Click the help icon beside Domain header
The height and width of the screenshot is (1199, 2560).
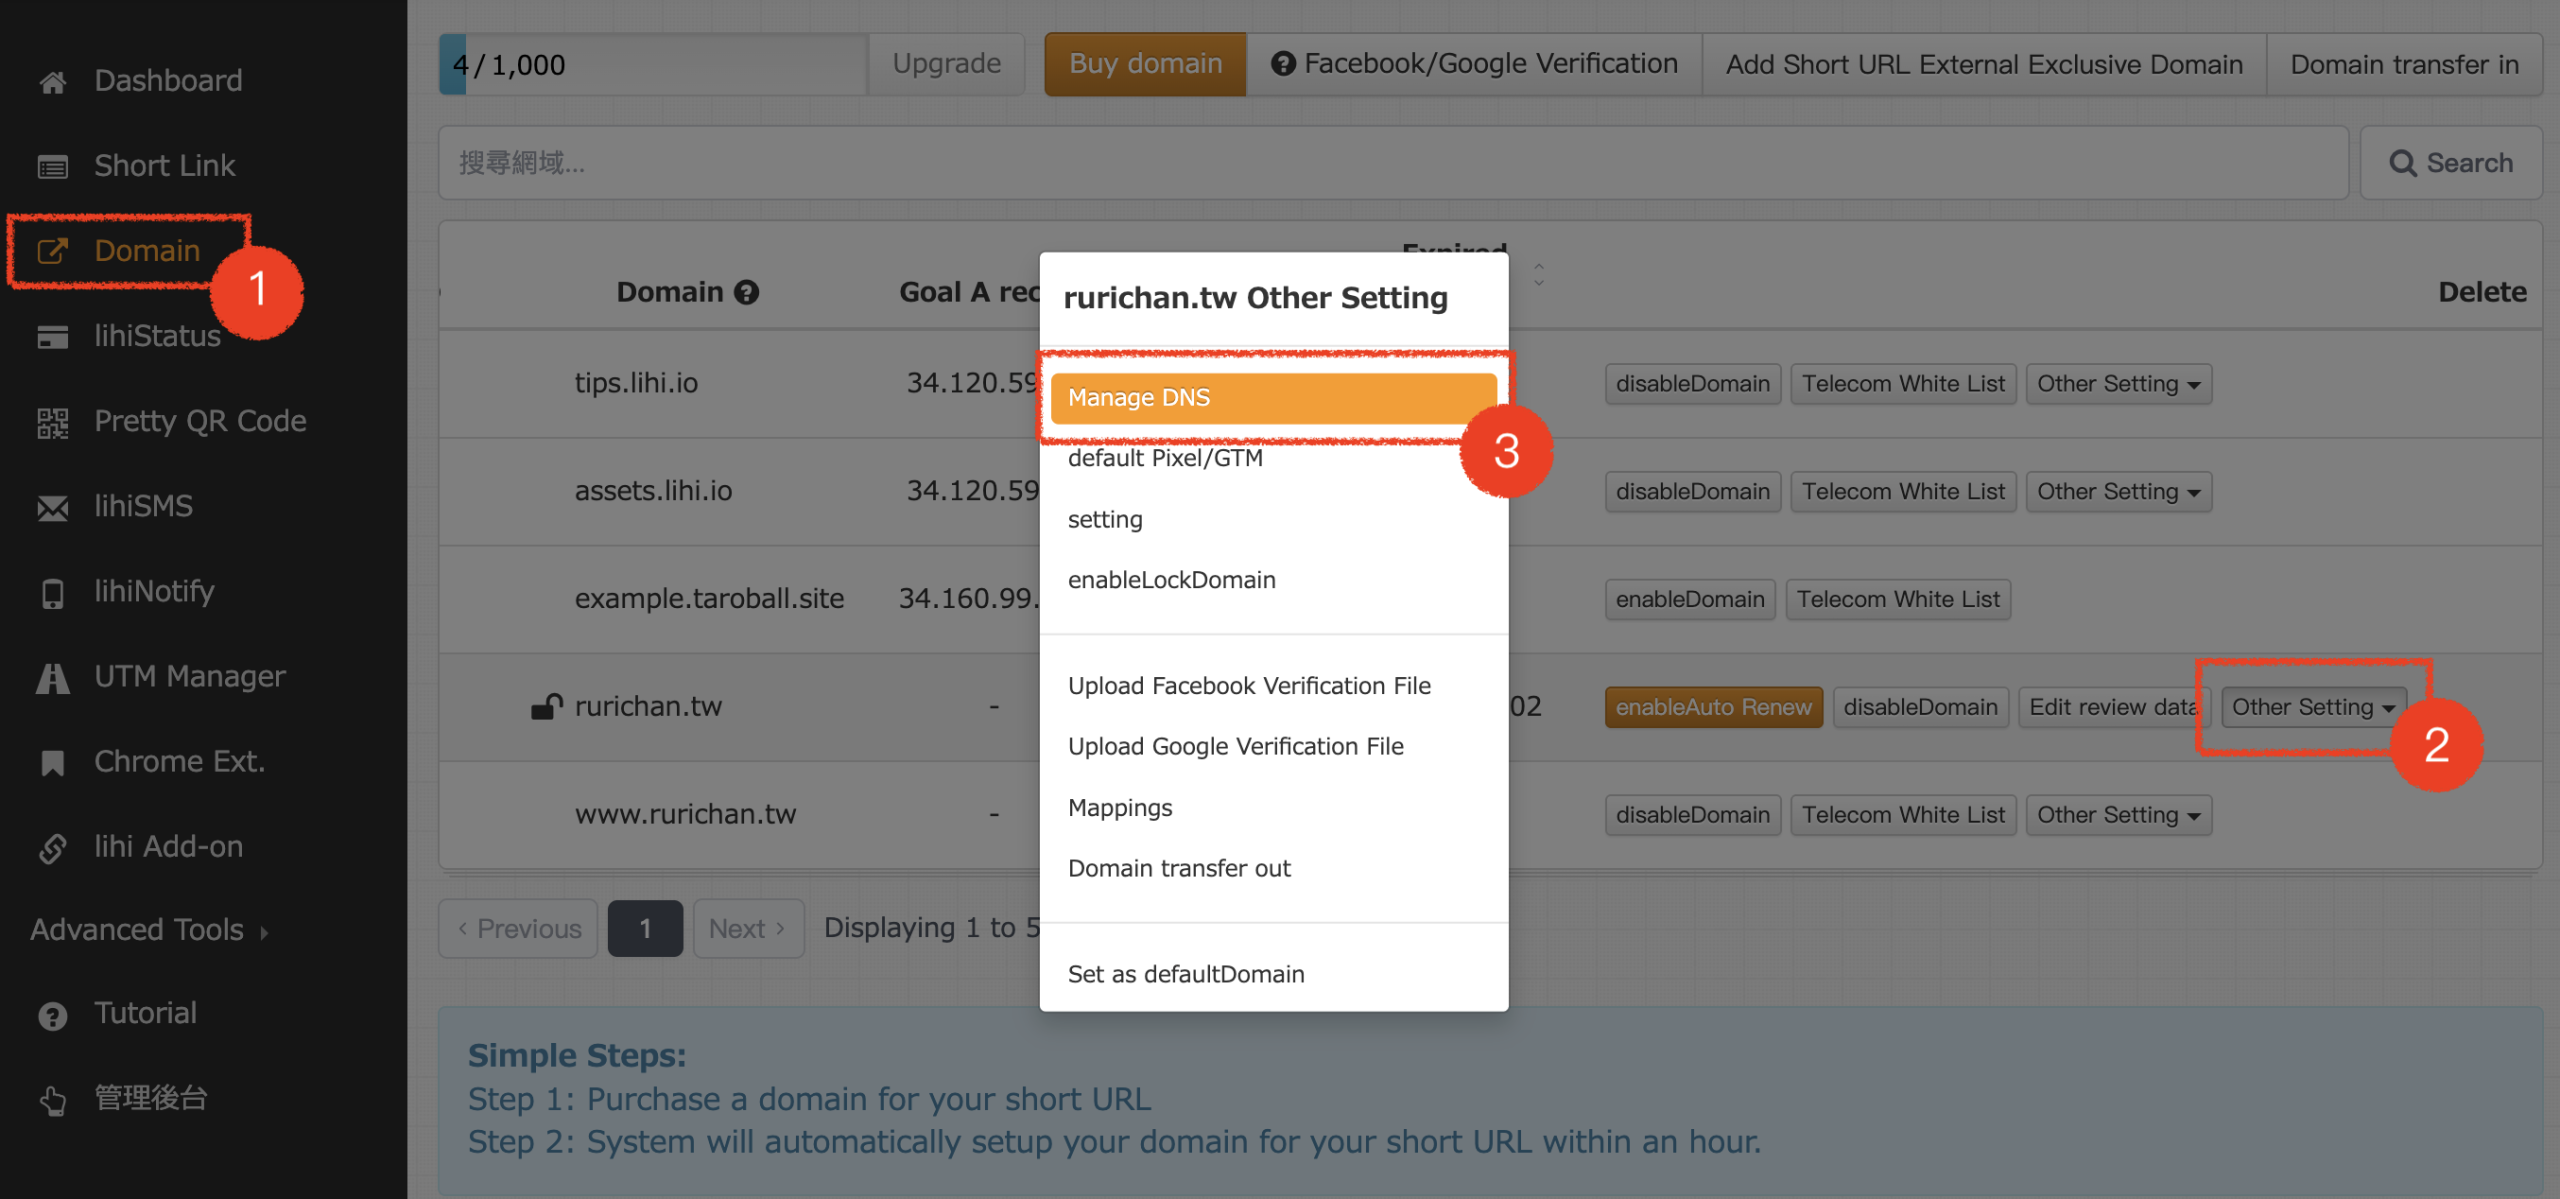pyautogui.click(x=746, y=292)
